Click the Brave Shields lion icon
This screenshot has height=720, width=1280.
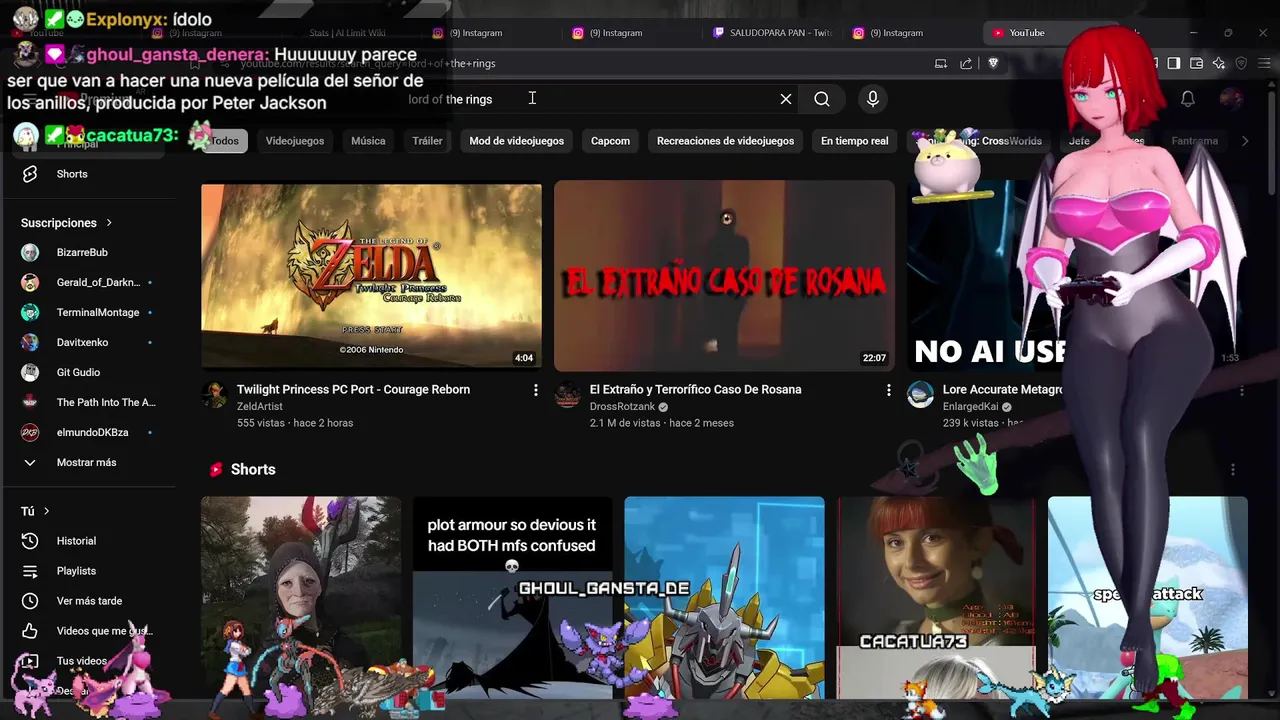point(993,63)
